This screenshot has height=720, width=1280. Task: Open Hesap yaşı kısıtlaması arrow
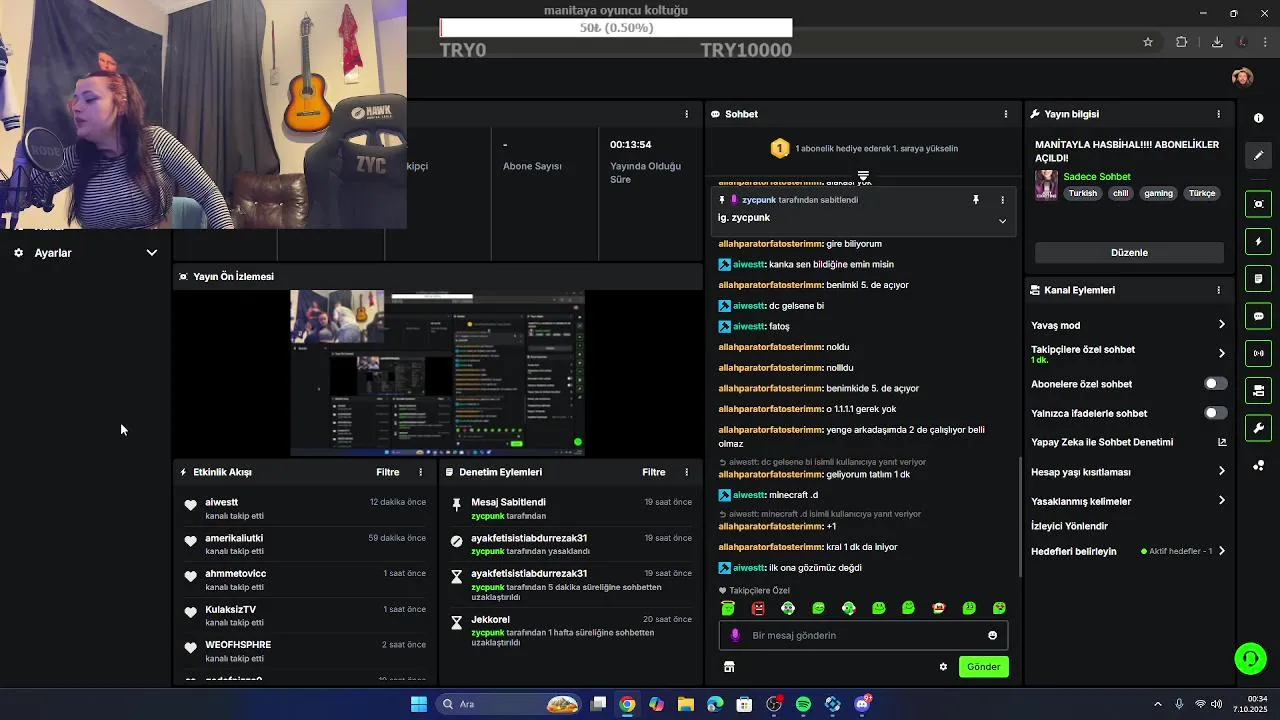point(1221,471)
